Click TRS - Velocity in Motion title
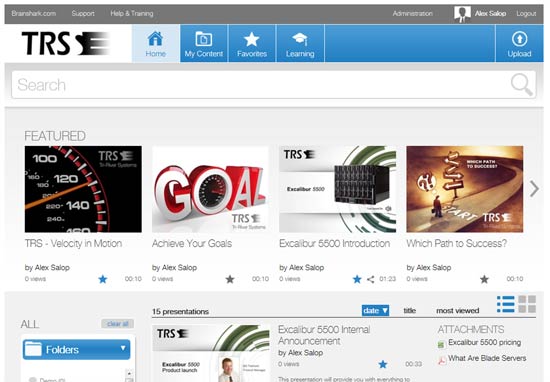The height and width of the screenshot is (382, 550). pyautogui.click(x=73, y=243)
